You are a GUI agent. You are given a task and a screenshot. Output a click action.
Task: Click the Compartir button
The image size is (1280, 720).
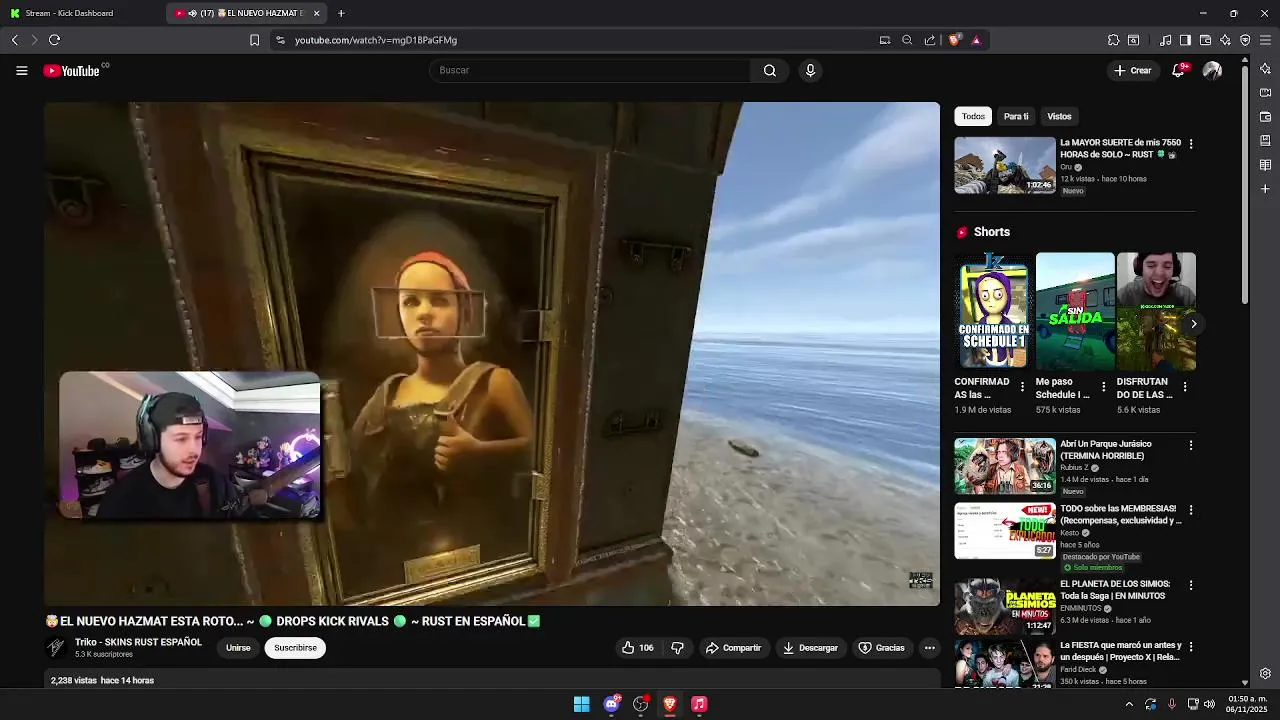(733, 648)
